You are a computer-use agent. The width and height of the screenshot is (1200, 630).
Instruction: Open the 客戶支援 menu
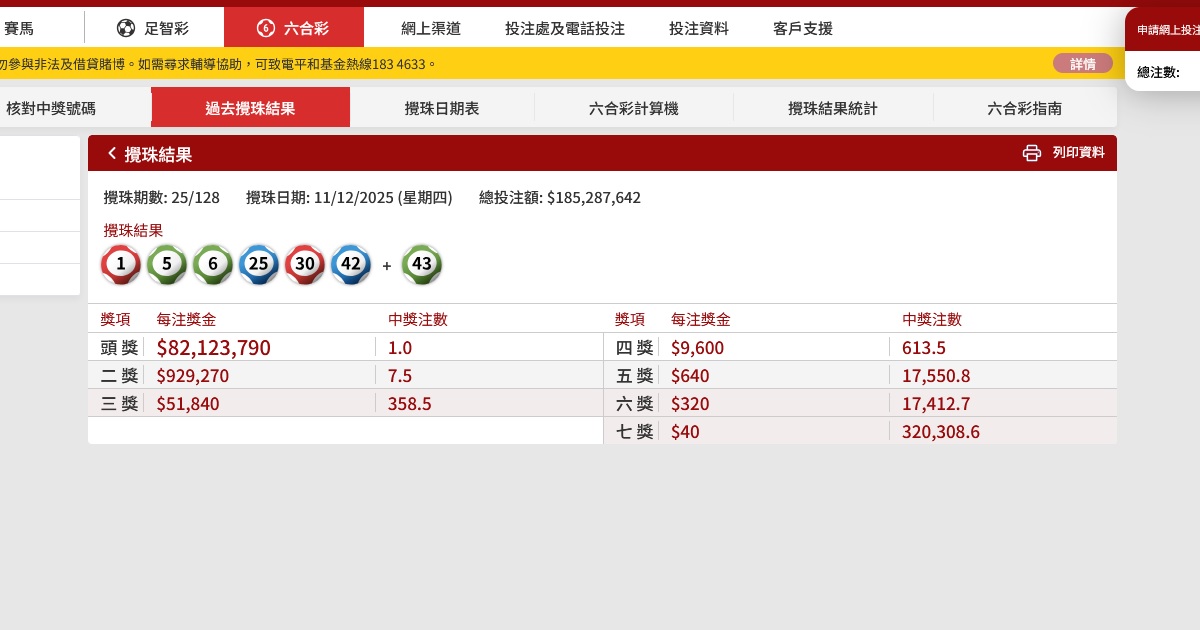point(803,28)
